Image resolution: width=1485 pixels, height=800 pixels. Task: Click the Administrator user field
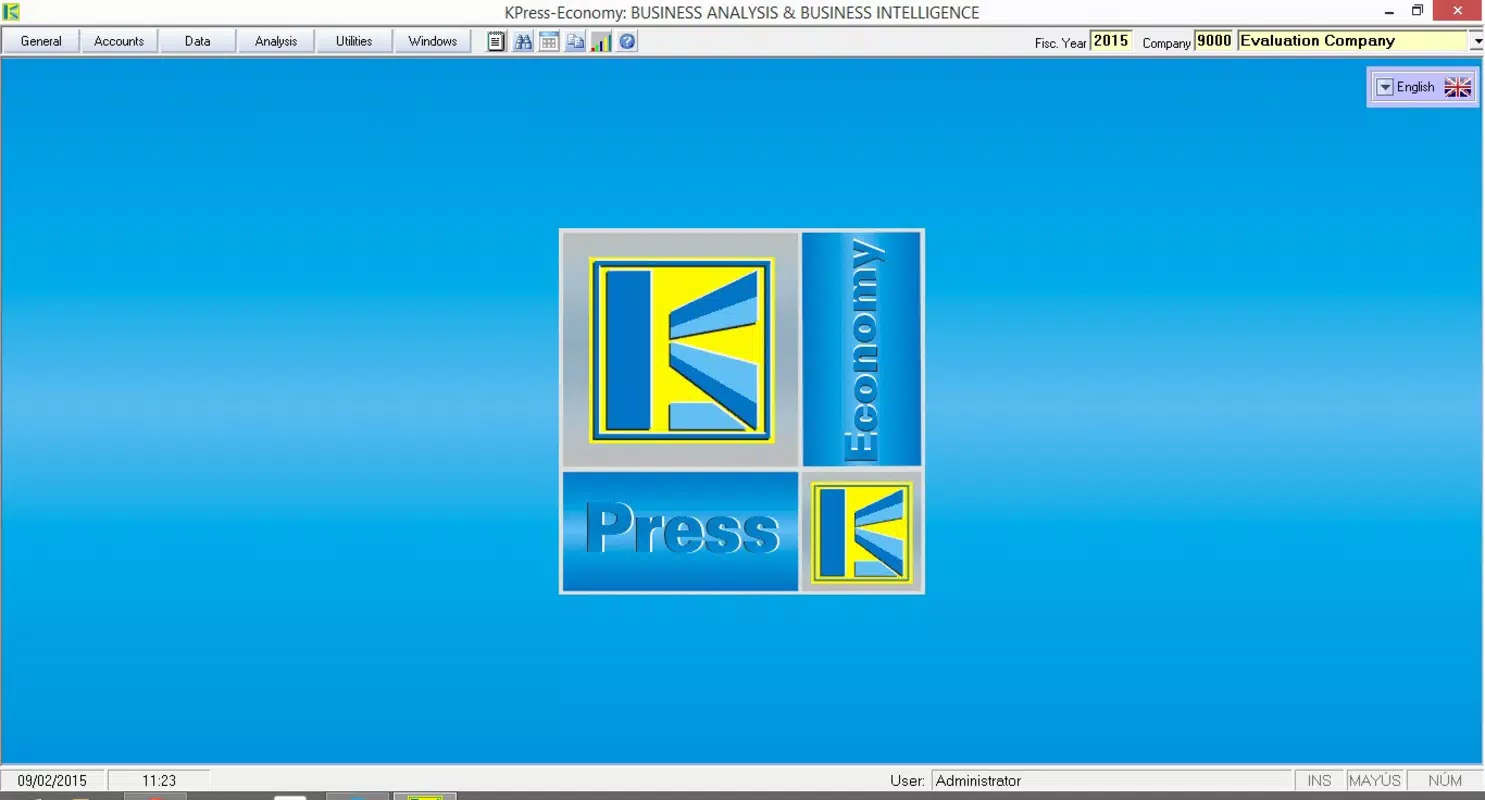pos(1112,781)
